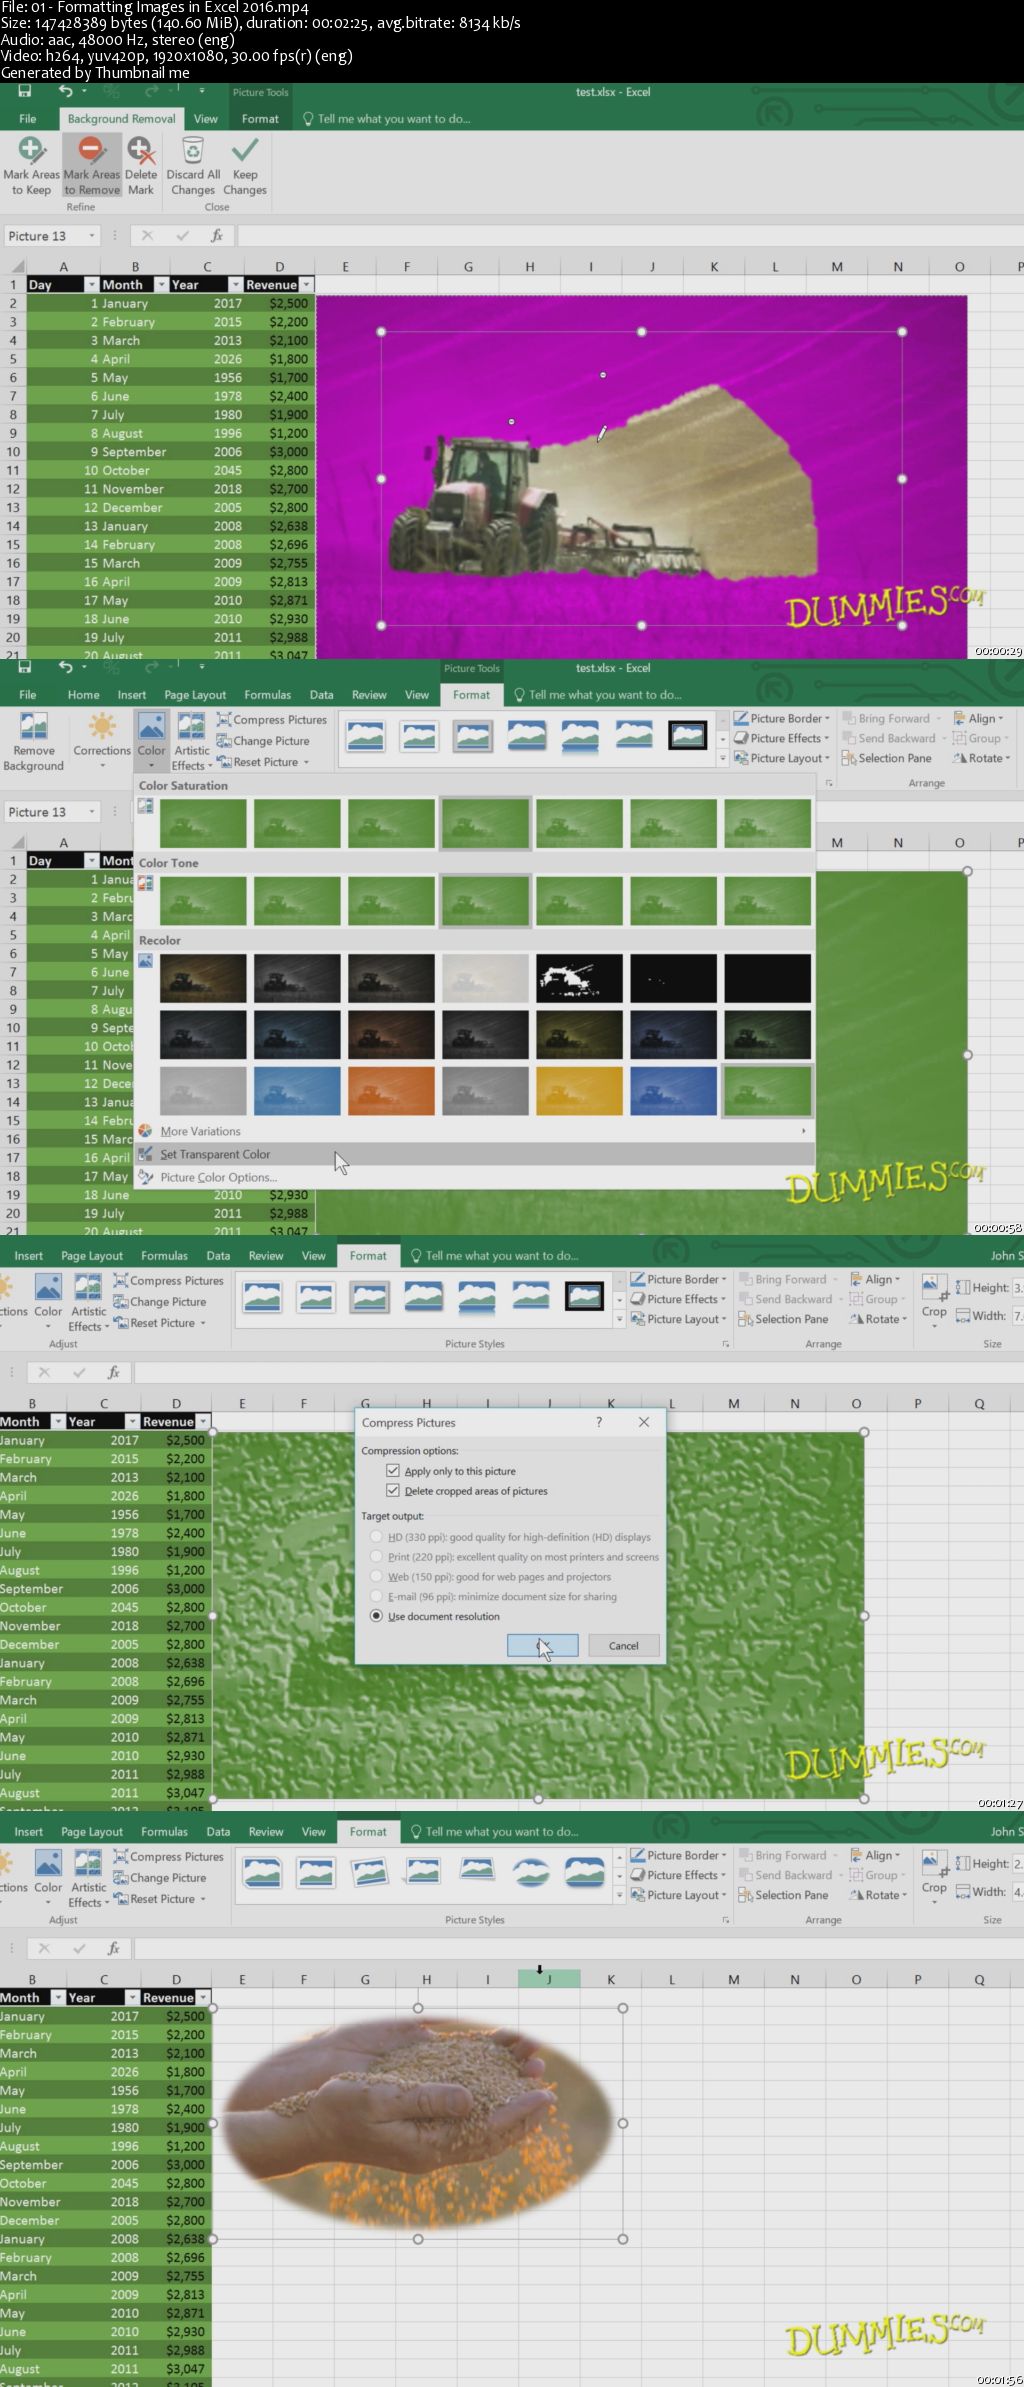Viewport: 1024px width, 2387px height.
Task: Click Picture Layout in the Compress Pictures dialog frame
Action: [679, 1319]
